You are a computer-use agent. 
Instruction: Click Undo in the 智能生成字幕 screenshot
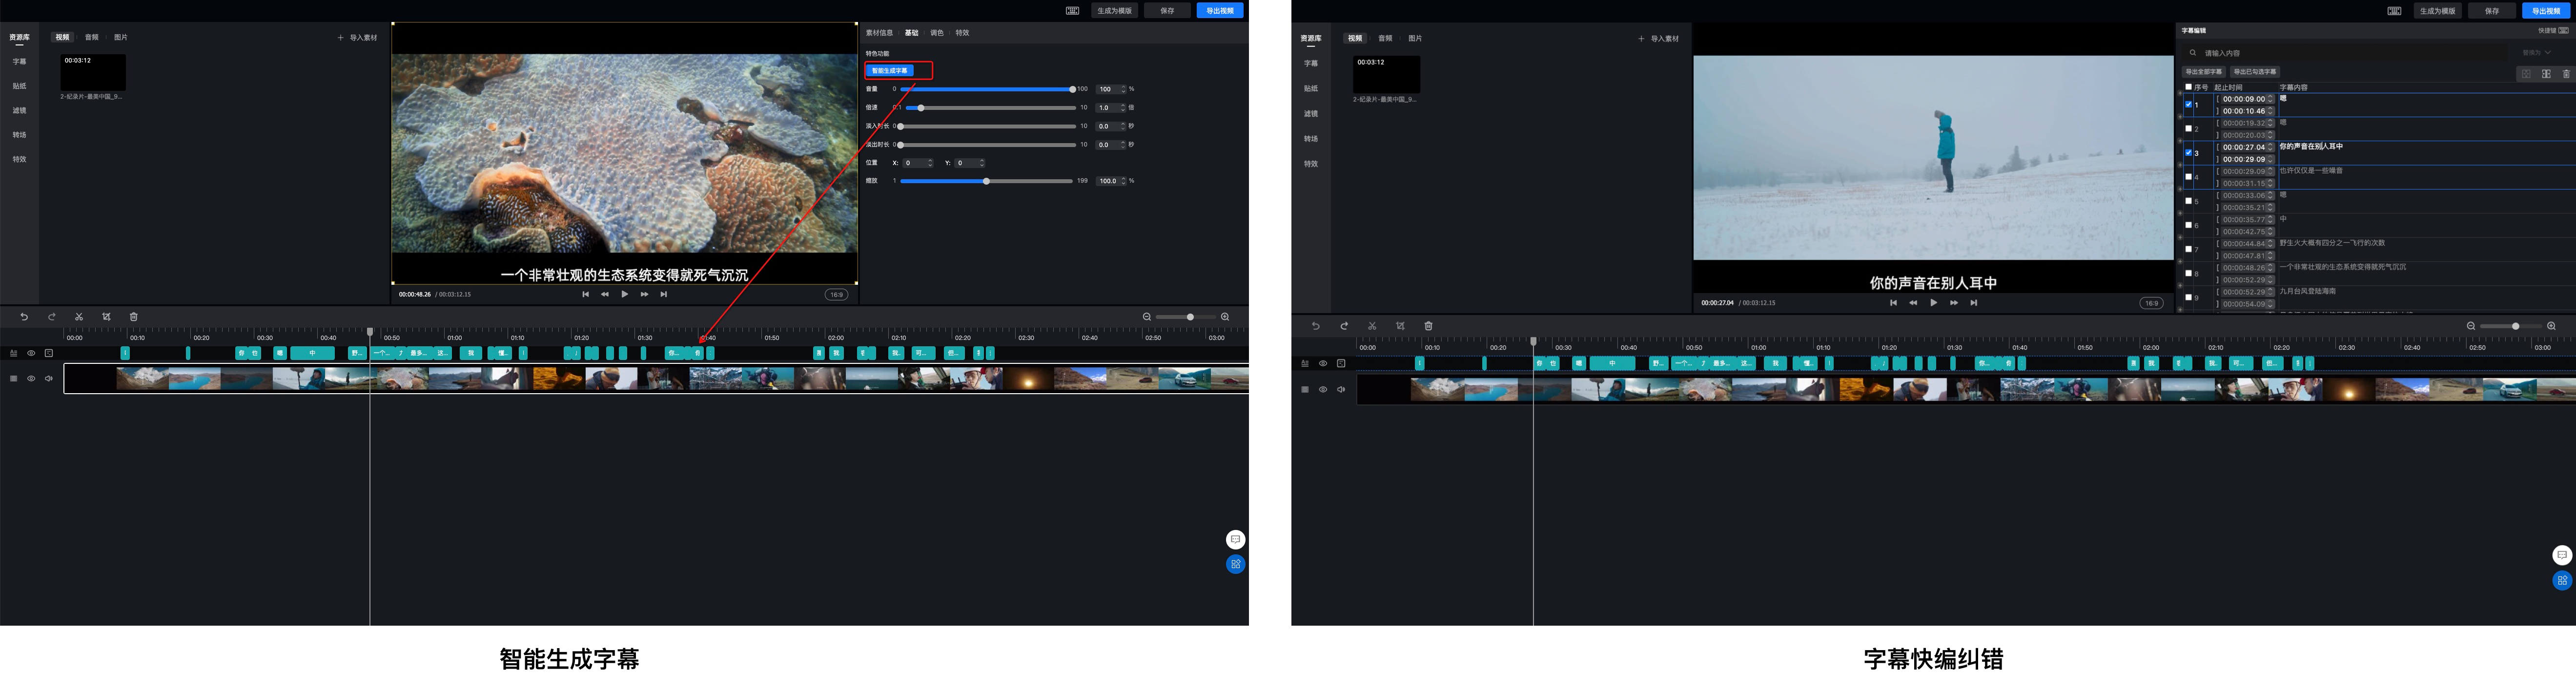(x=24, y=317)
